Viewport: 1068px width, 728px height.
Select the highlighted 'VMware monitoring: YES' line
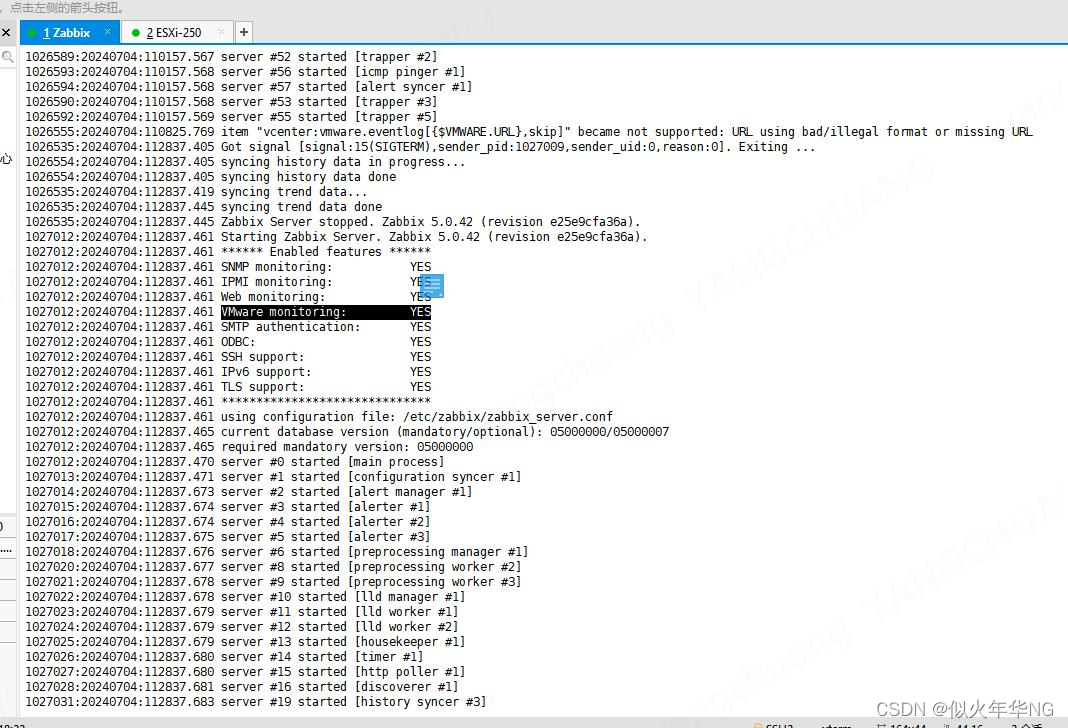(326, 312)
